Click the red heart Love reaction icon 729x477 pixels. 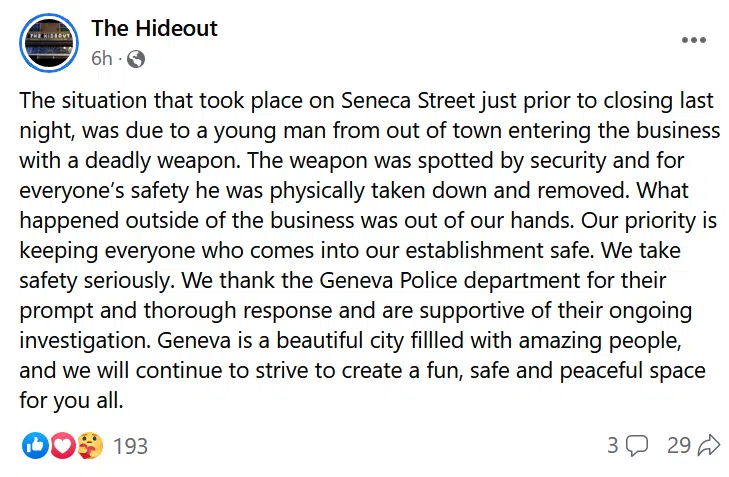62,445
